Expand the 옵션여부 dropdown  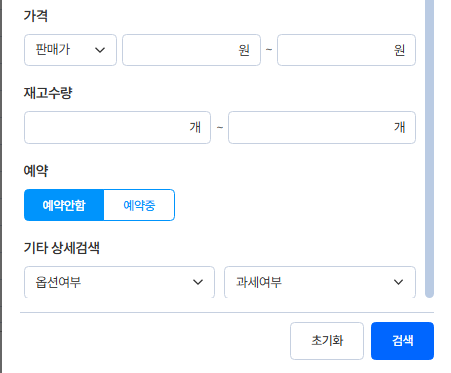[119, 282]
